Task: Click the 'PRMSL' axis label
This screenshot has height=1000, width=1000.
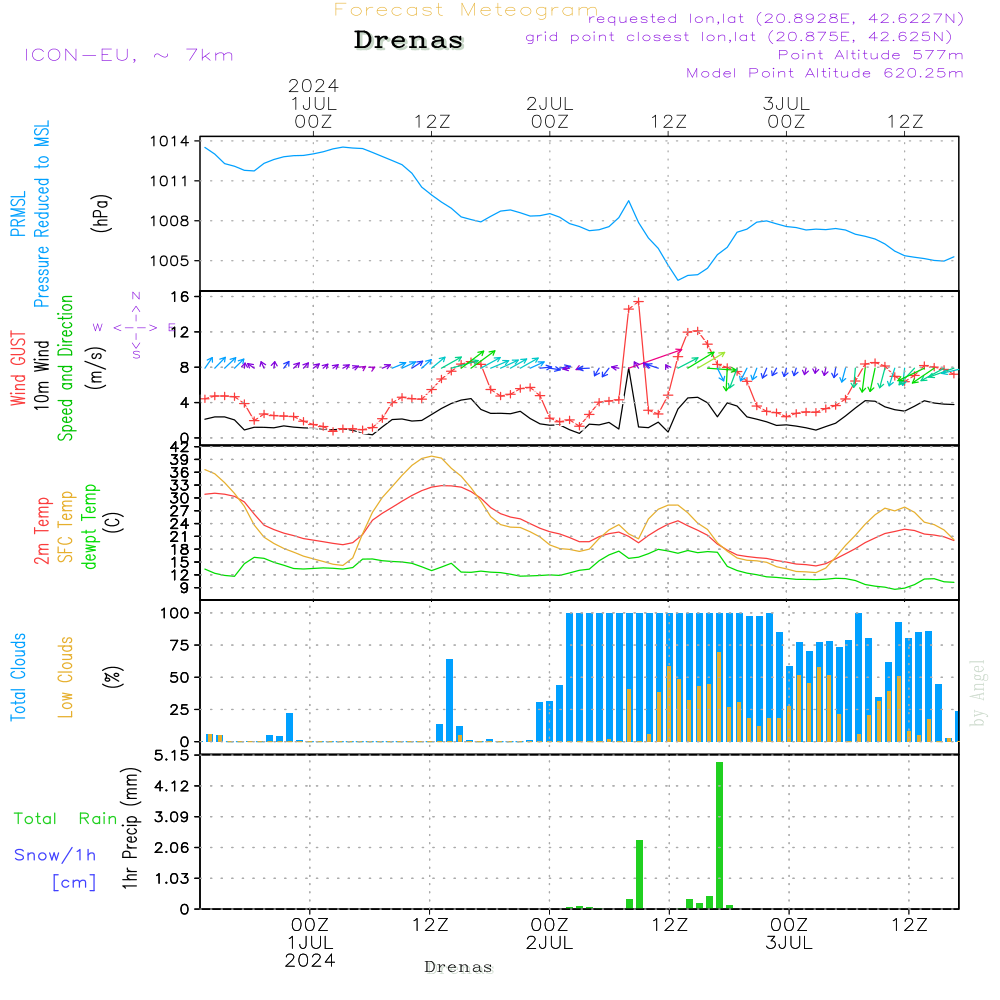Action: tap(18, 214)
